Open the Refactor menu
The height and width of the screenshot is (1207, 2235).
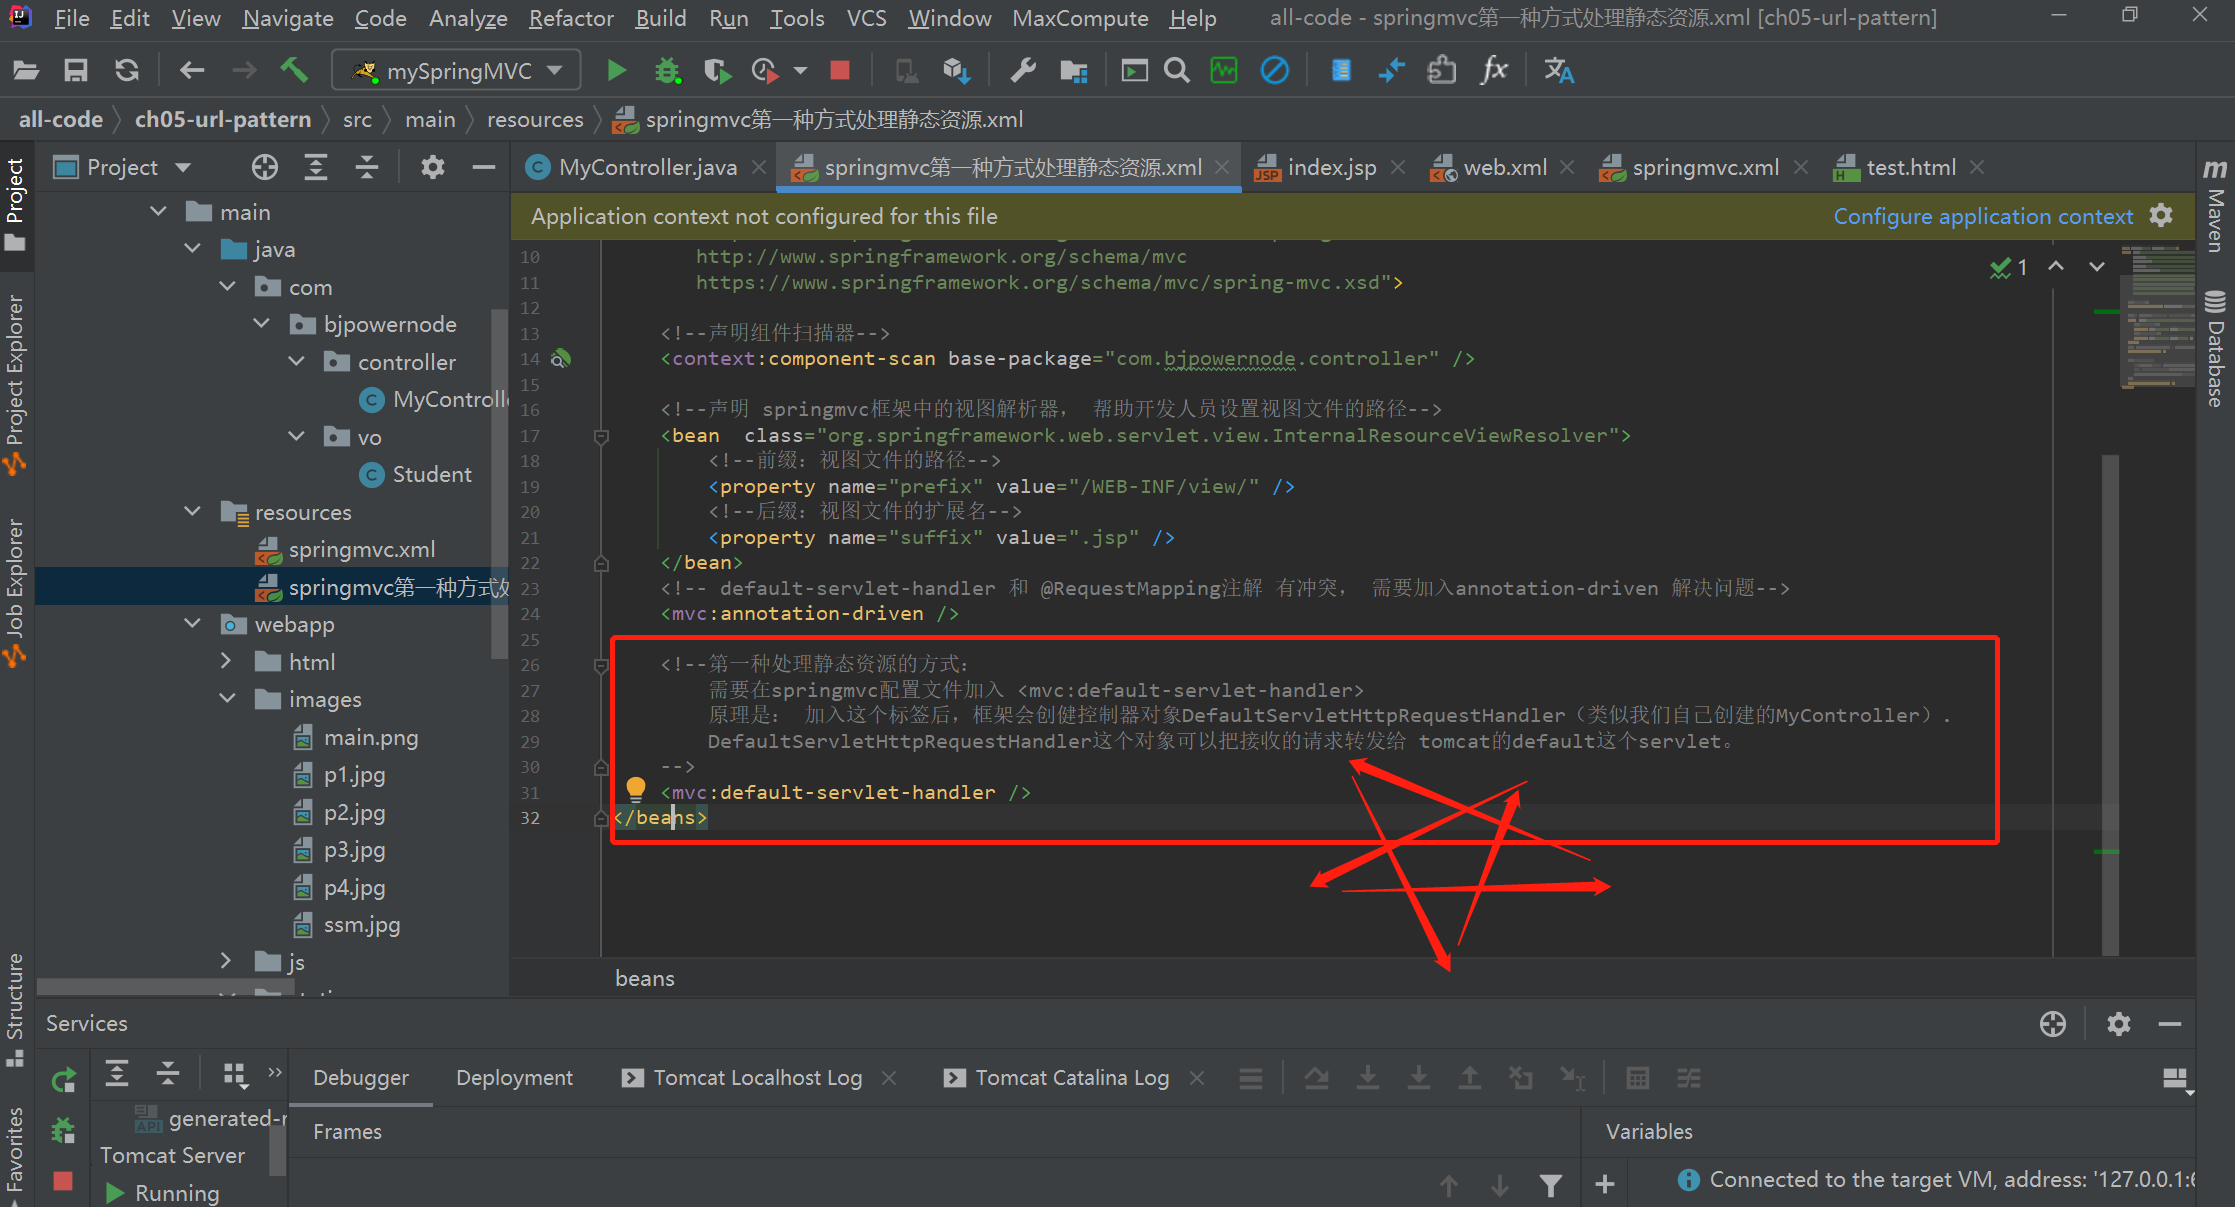pyautogui.click(x=570, y=18)
